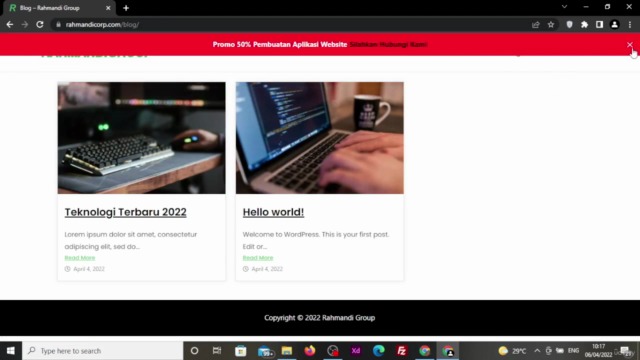The image size is (640, 360).
Task: Open the keyboard post thumbnail
Action: pyautogui.click(x=141, y=138)
